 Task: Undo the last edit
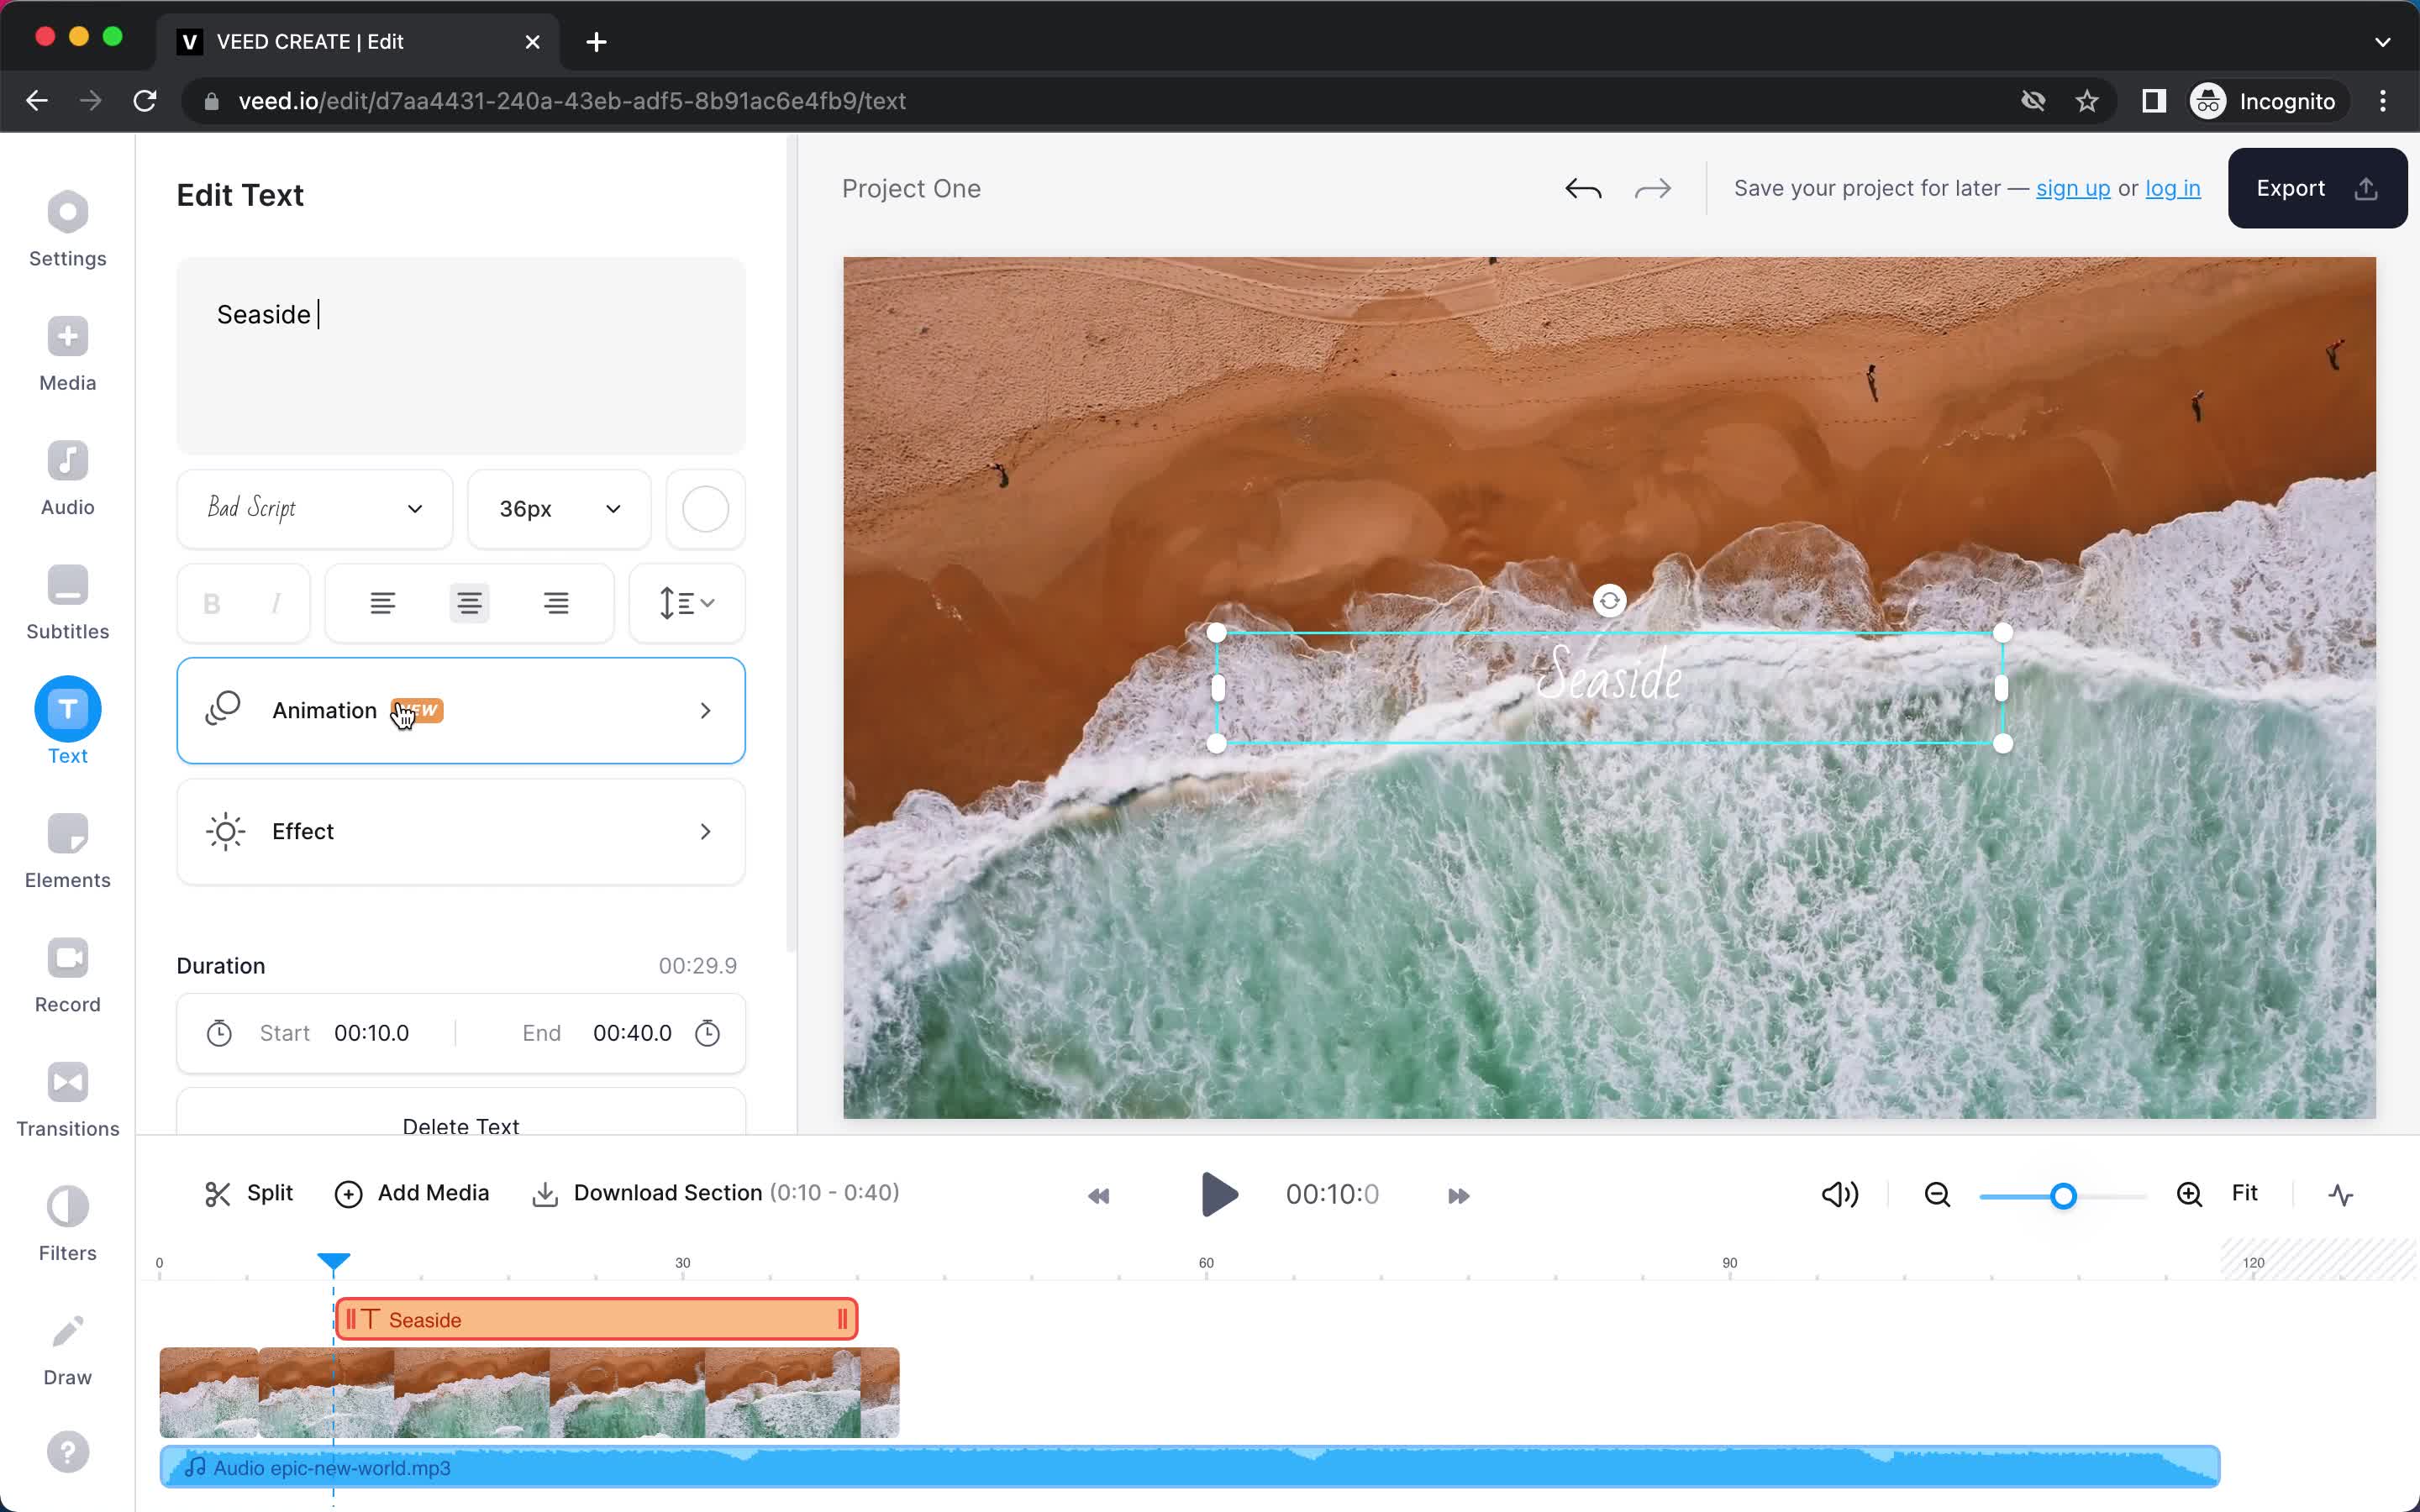tap(1583, 188)
